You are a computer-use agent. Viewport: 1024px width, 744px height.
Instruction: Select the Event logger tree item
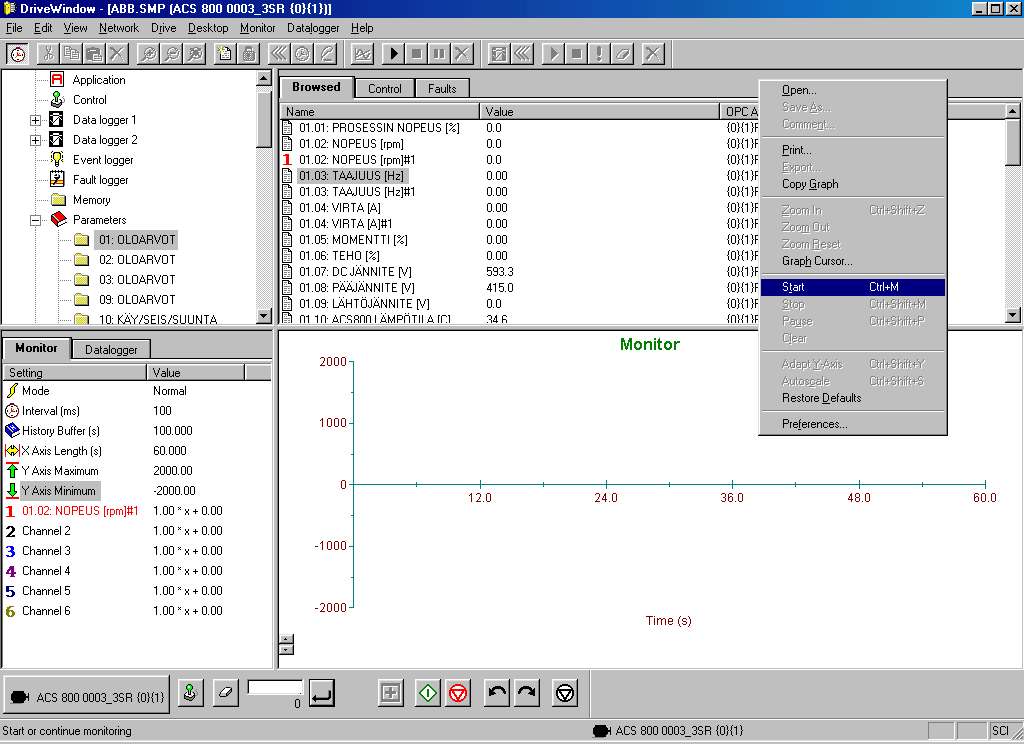pyautogui.click(x=103, y=160)
